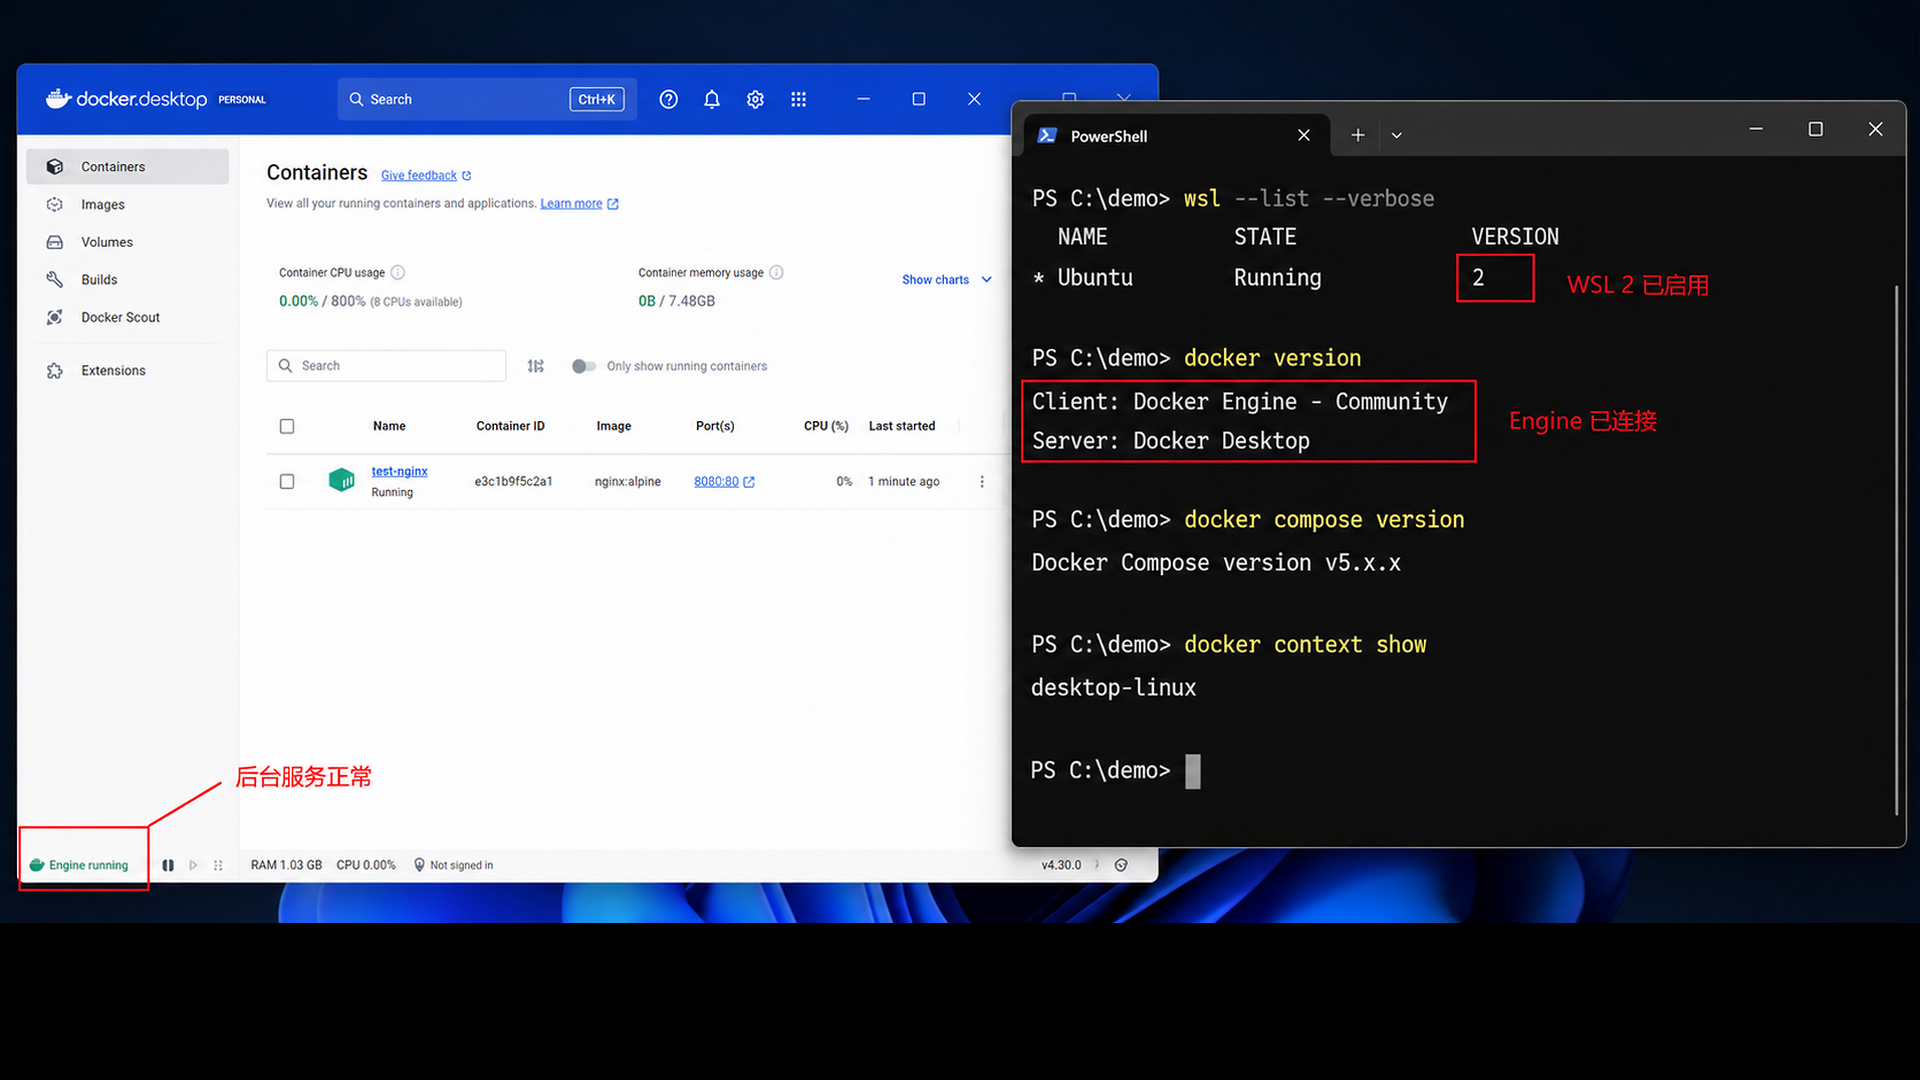The width and height of the screenshot is (1920, 1080).
Task: Expand Show charts
Action: [x=946, y=280]
